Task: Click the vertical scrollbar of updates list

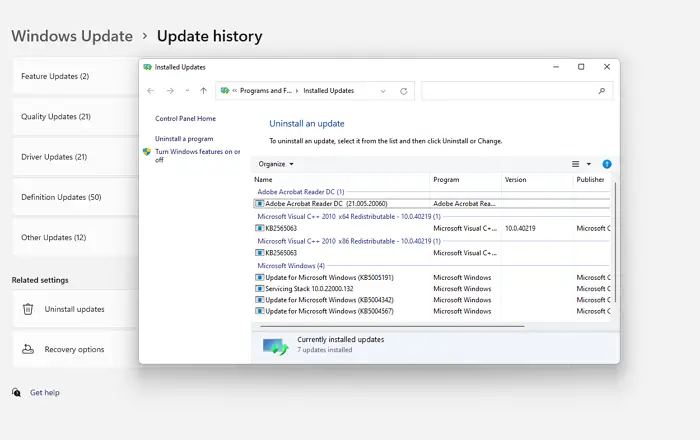Action: point(615,241)
